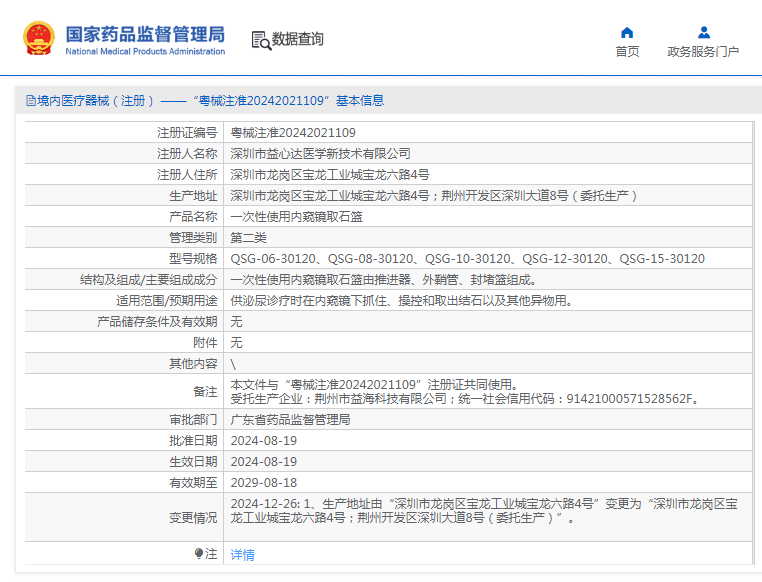Click expiry date 2029-08-18
The height and width of the screenshot is (582, 762).
[263, 482]
